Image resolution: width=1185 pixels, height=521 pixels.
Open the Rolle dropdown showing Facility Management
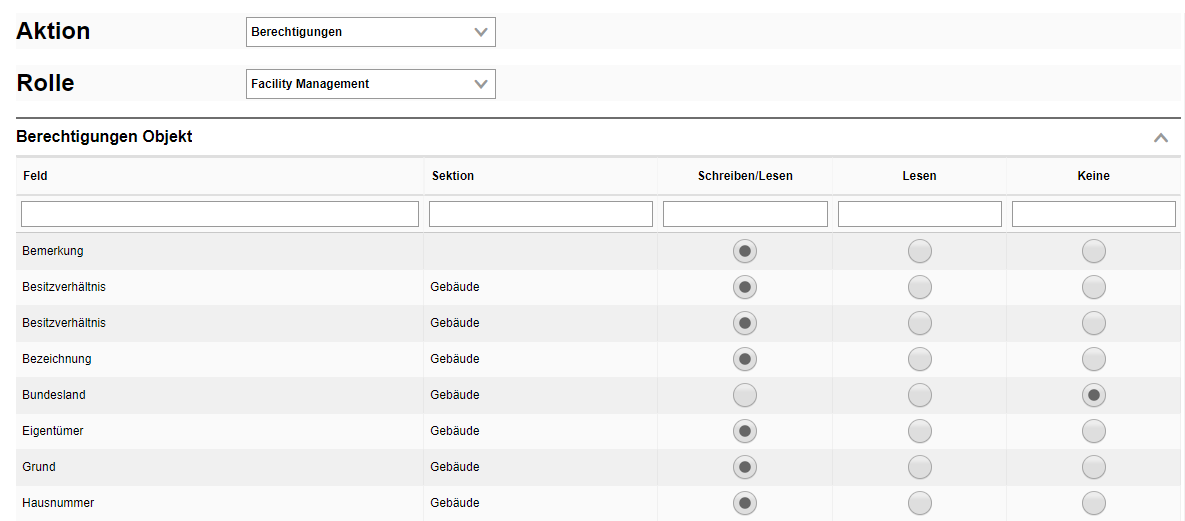[370, 84]
